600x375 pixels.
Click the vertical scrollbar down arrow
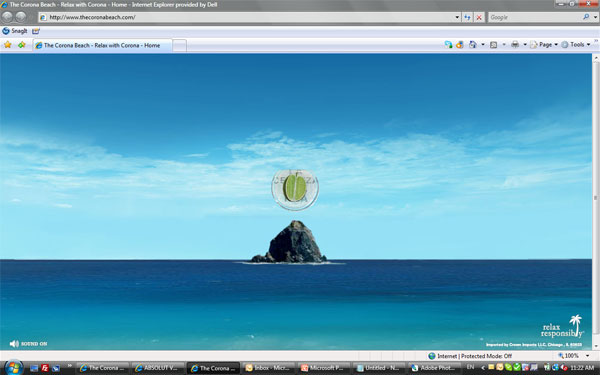tap(596, 345)
